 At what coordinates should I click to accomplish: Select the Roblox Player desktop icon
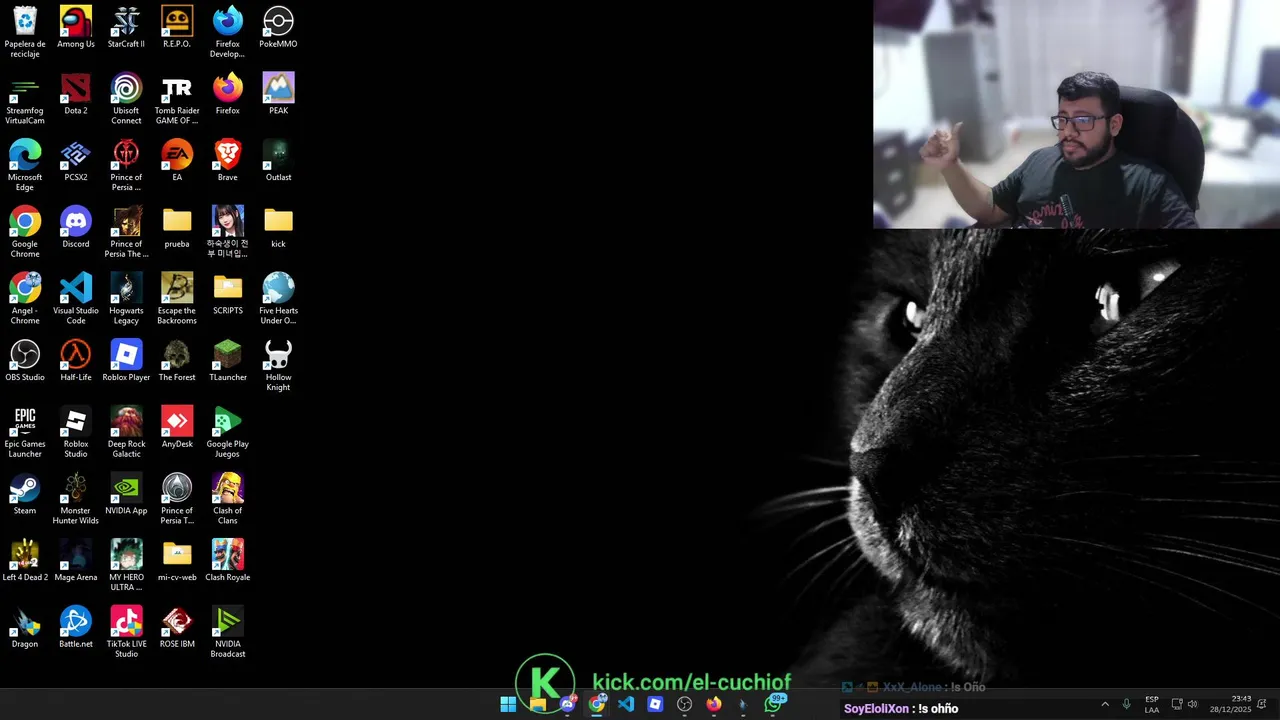point(126,360)
